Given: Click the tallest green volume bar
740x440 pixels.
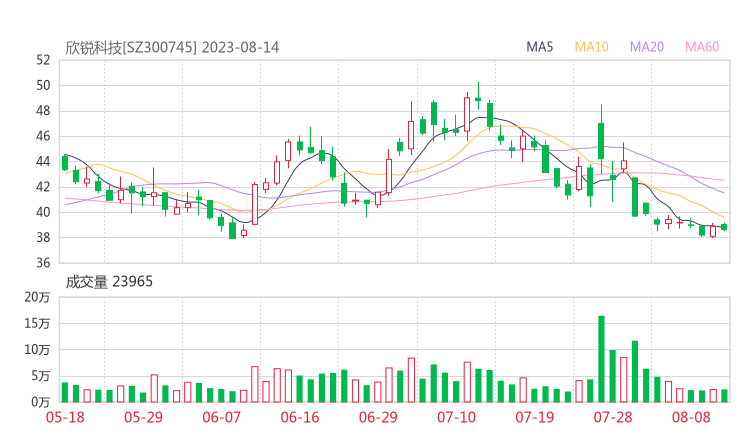Looking at the screenshot, I should tap(601, 359).
